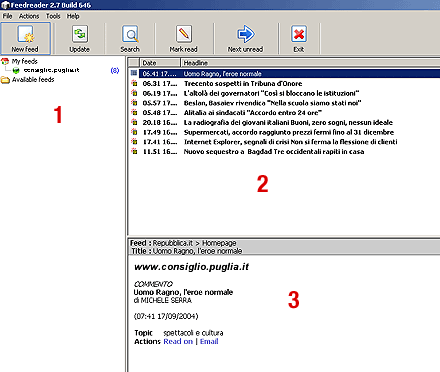Click the Title line in preview header
Screen dimensions: 440x372
pyautogui.click(x=187, y=251)
